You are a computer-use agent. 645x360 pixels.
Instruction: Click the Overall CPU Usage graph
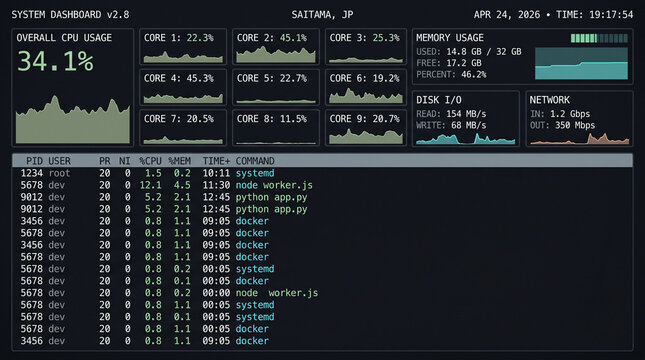pos(73,119)
